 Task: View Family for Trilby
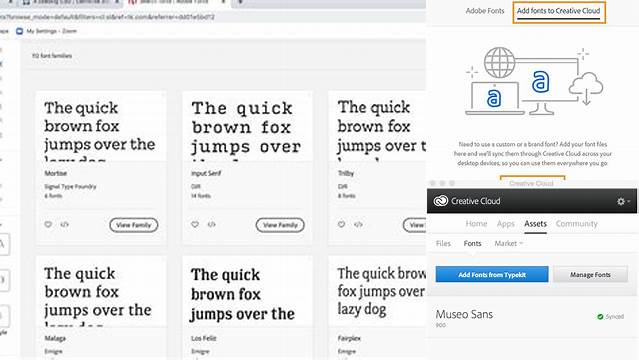pos(415,225)
